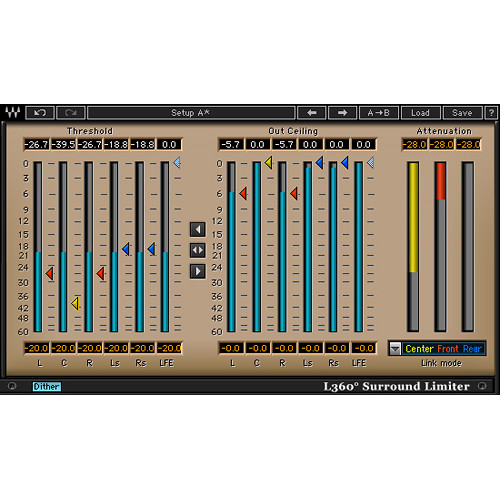Image resolution: width=500 pixels, height=500 pixels.
Task: Click the L threshold value -26.7
Action: click(36, 144)
